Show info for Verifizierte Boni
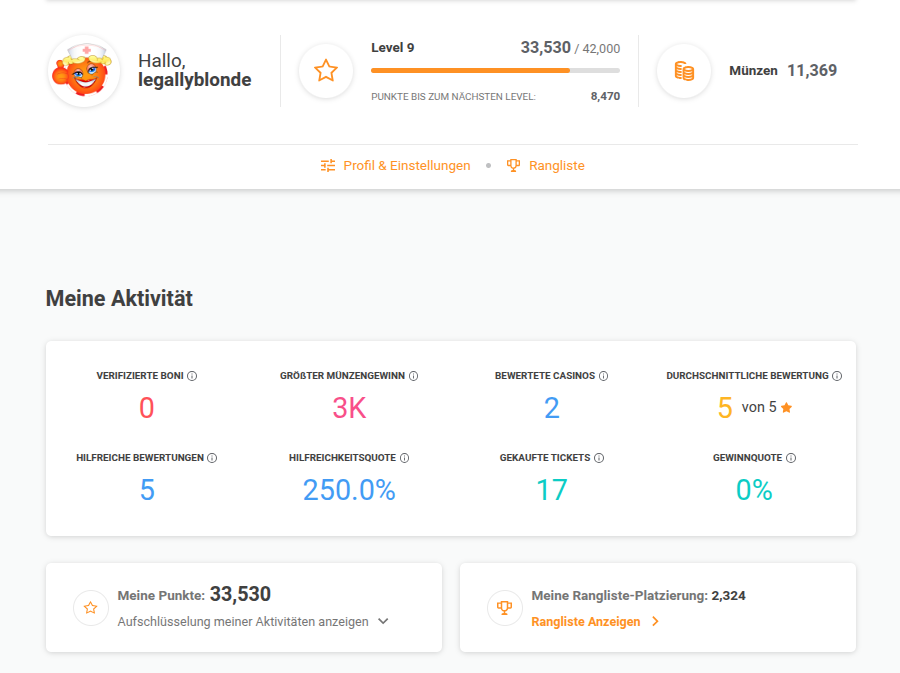Image resolution: width=900 pixels, height=673 pixels. (192, 376)
